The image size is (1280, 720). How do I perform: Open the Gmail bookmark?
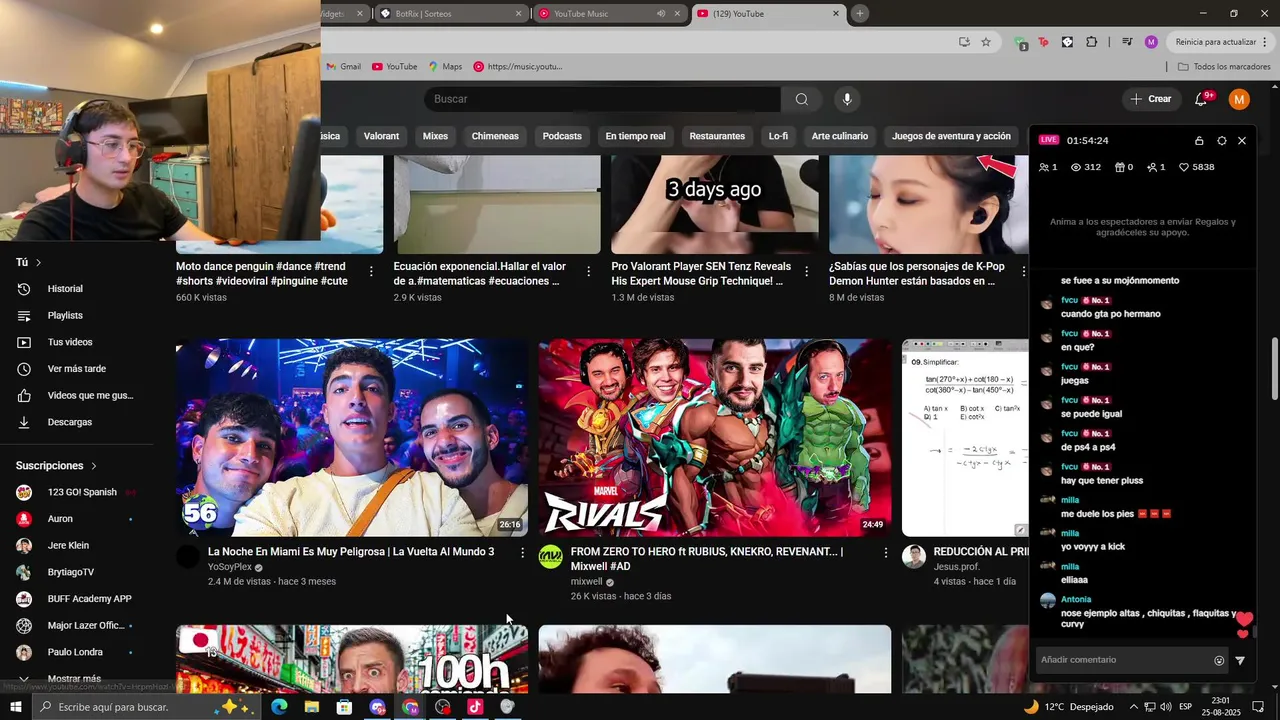(x=343, y=67)
